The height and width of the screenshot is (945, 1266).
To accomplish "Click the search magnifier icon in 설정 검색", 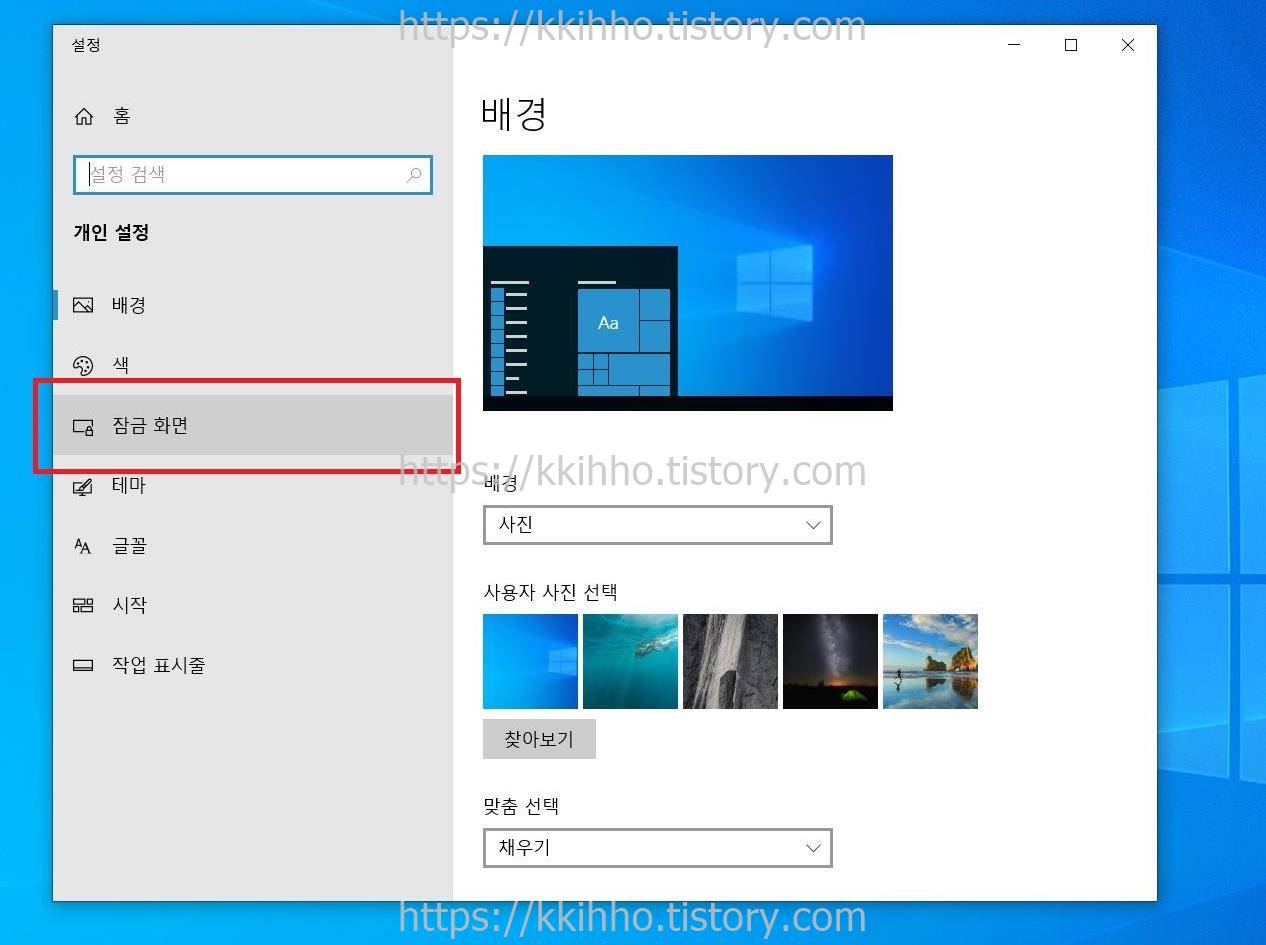I will pos(414,175).
